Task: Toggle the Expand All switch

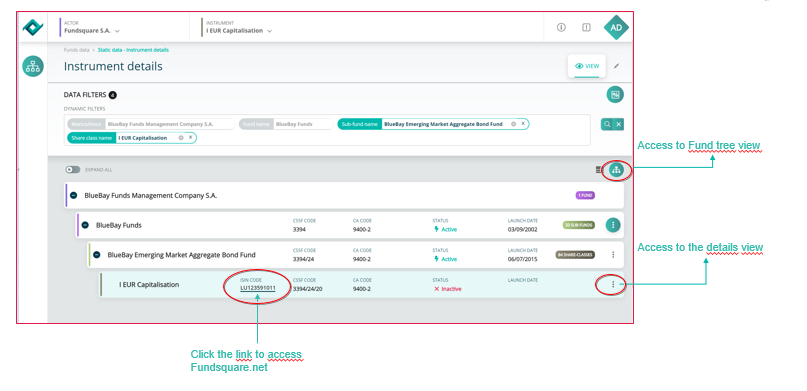Action: pyautogui.click(x=73, y=170)
